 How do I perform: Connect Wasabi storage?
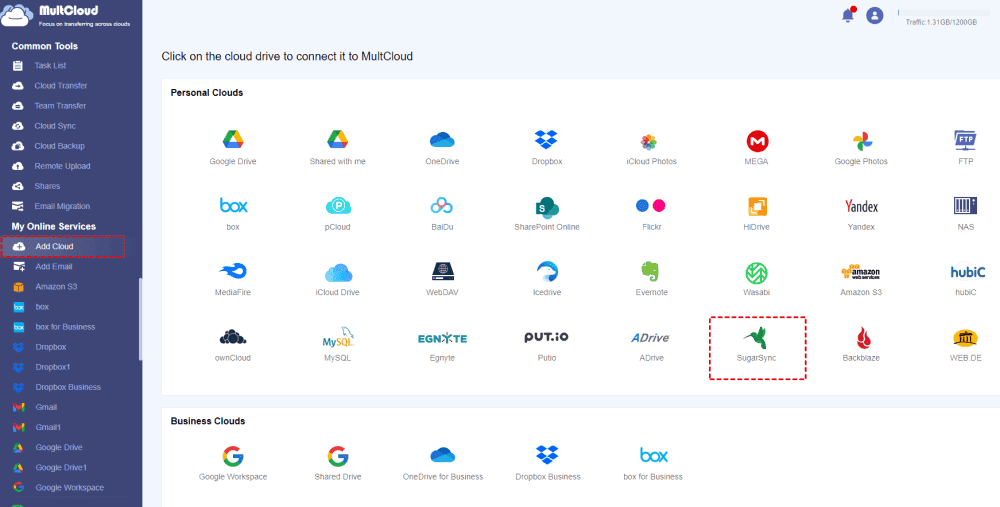point(756,279)
